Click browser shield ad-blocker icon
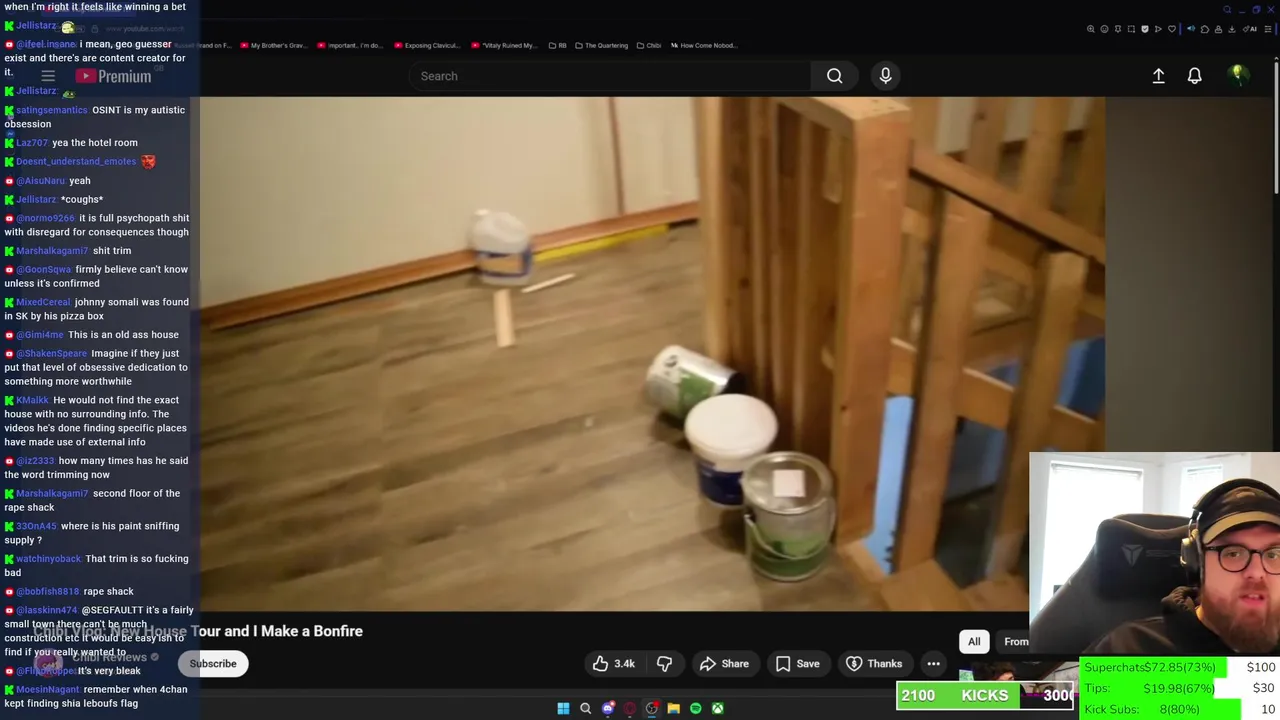The image size is (1280, 720). pyautogui.click(x=1145, y=29)
